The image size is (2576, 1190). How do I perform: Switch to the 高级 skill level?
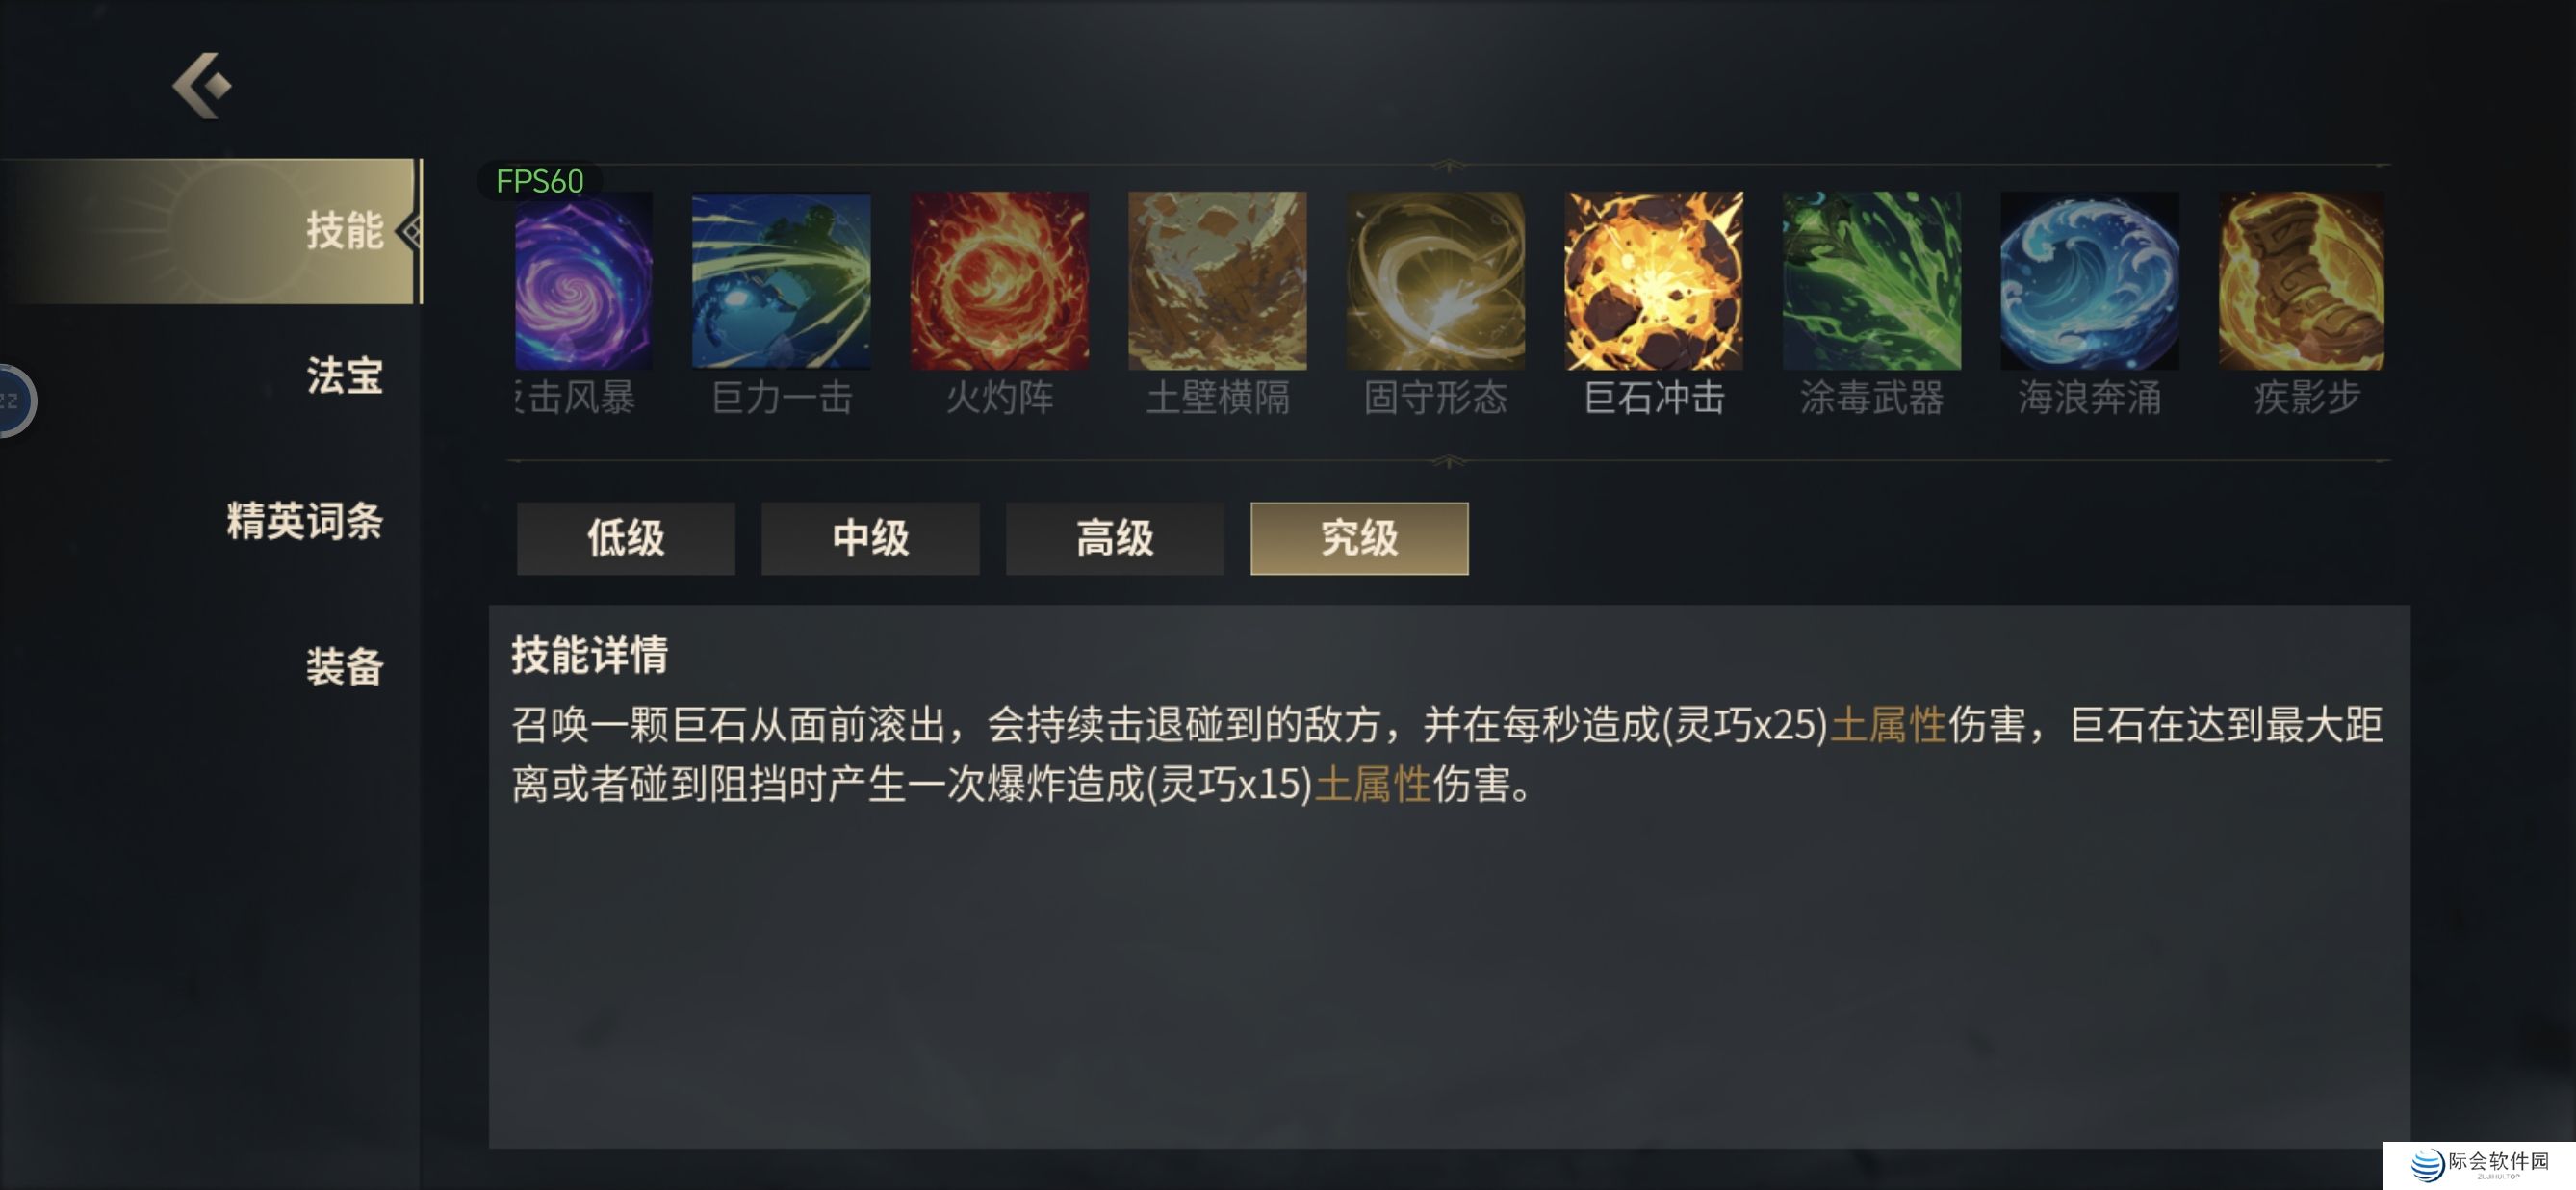point(1115,538)
